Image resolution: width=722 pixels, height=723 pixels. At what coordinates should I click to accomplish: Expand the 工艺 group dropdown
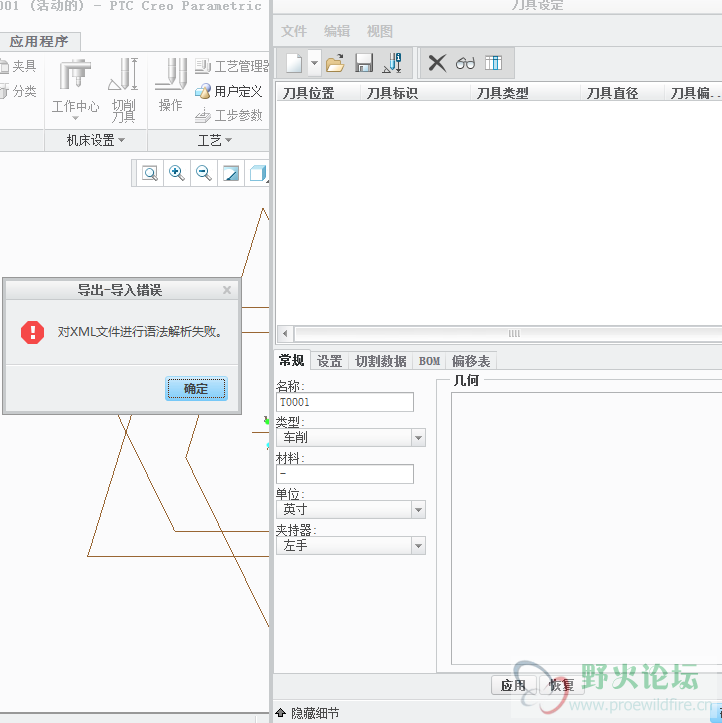coord(214,140)
